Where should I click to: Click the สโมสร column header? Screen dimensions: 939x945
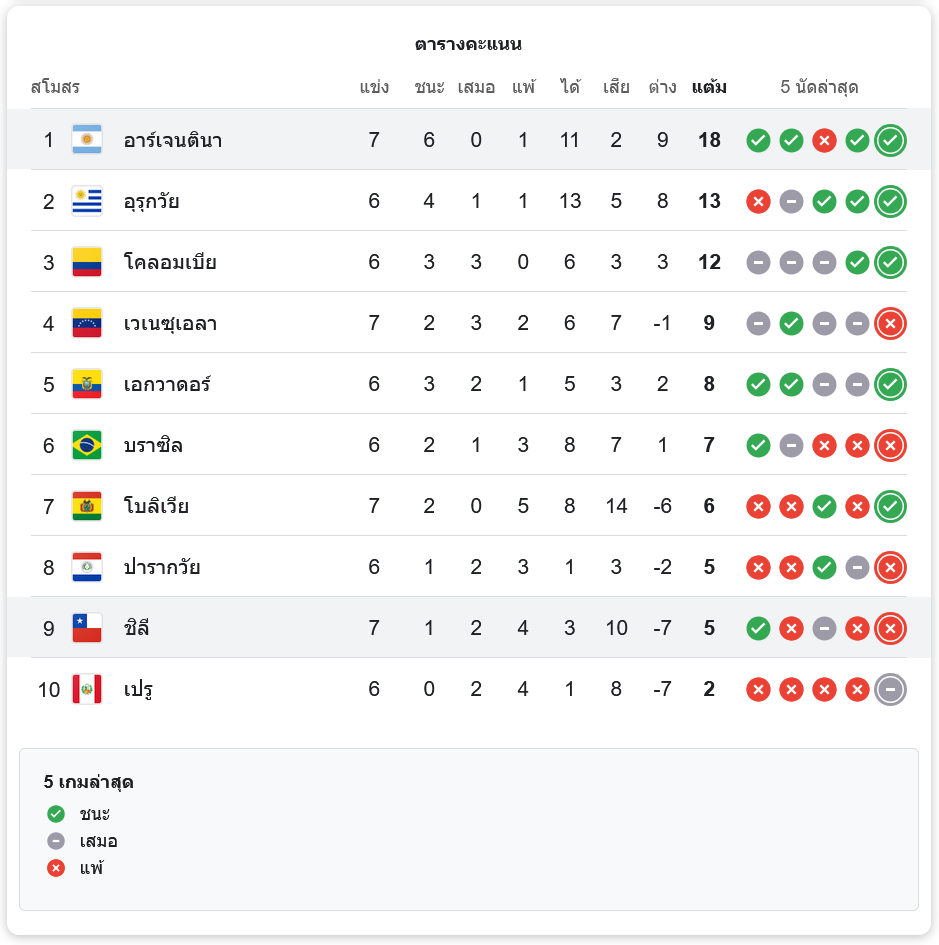click(55, 87)
